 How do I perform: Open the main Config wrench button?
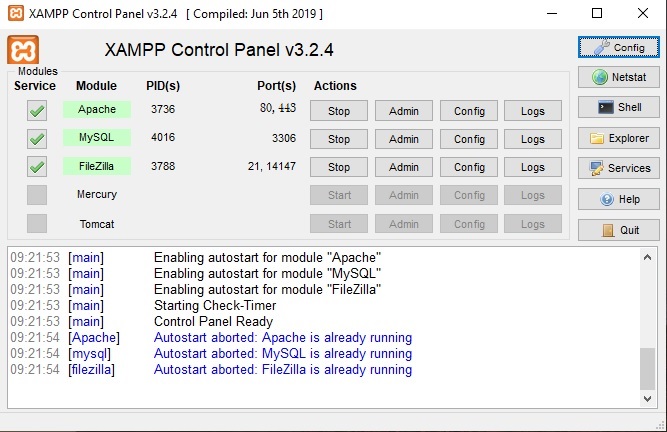pyautogui.click(x=601, y=47)
